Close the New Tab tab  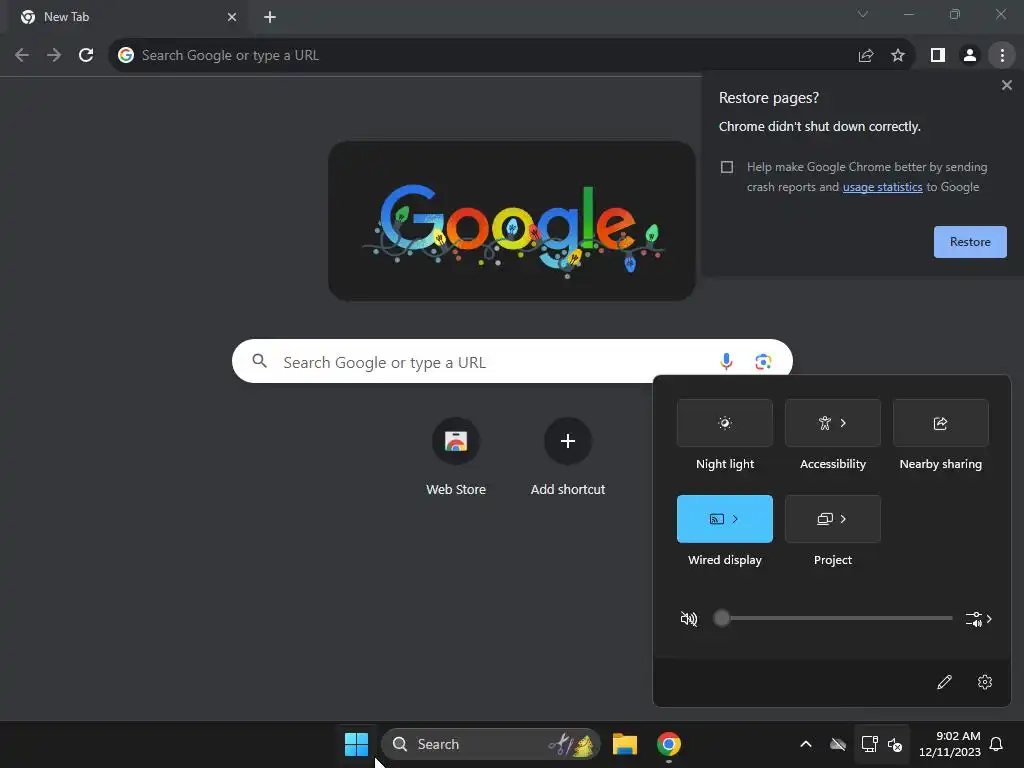coord(232,17)
